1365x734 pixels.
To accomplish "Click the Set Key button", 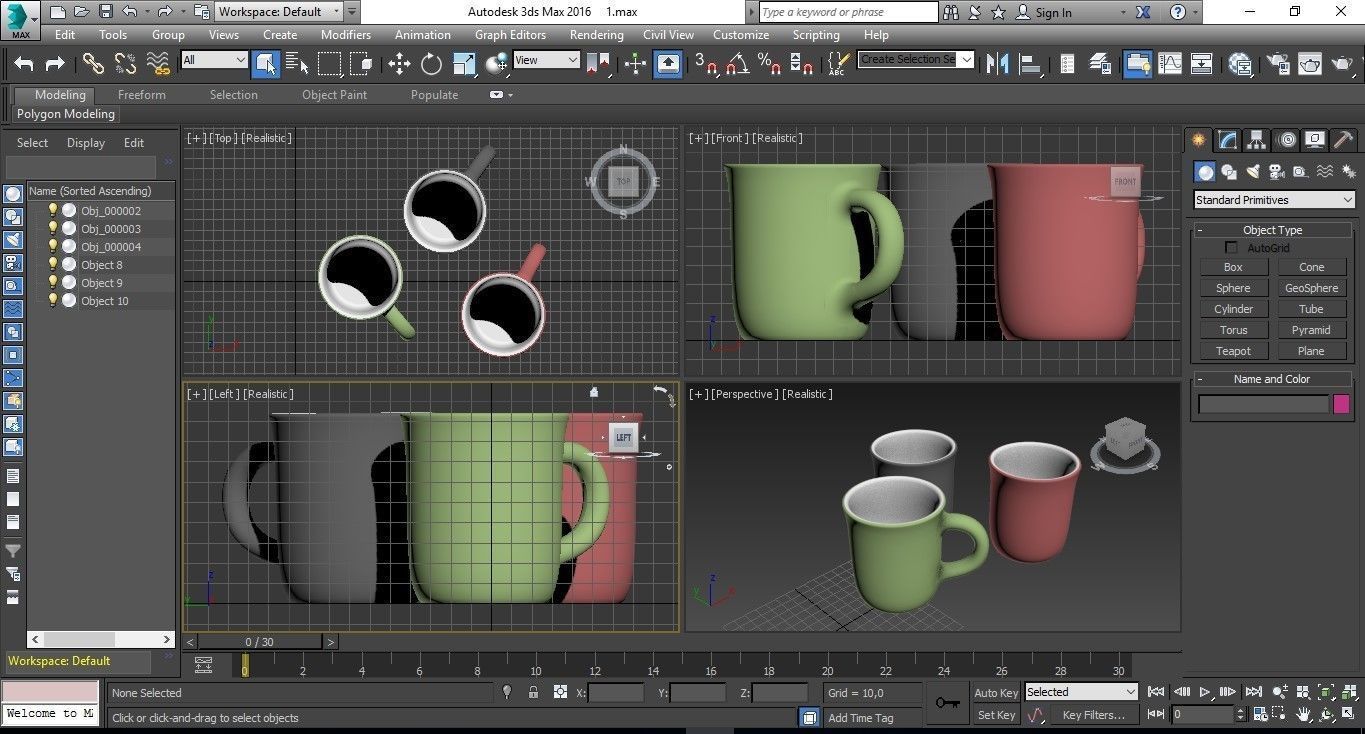I will [996, 715].
